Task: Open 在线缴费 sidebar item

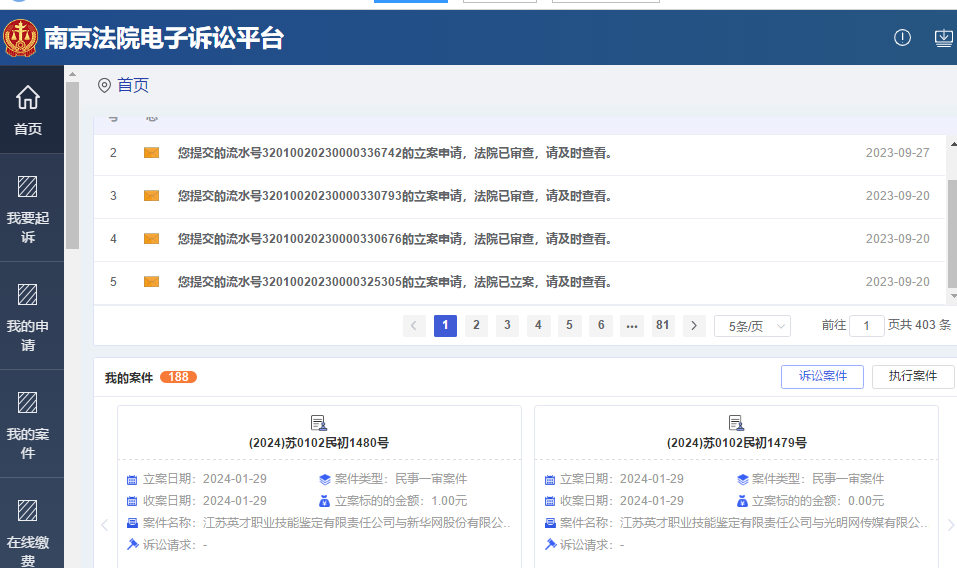Action: (28, 511)
